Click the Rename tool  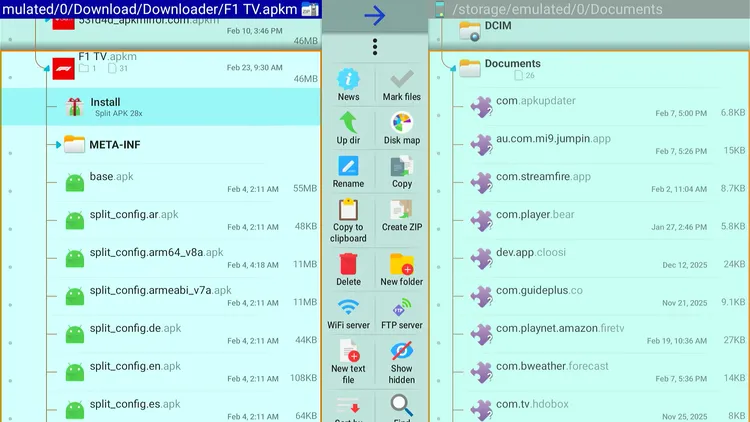[348, 172]
